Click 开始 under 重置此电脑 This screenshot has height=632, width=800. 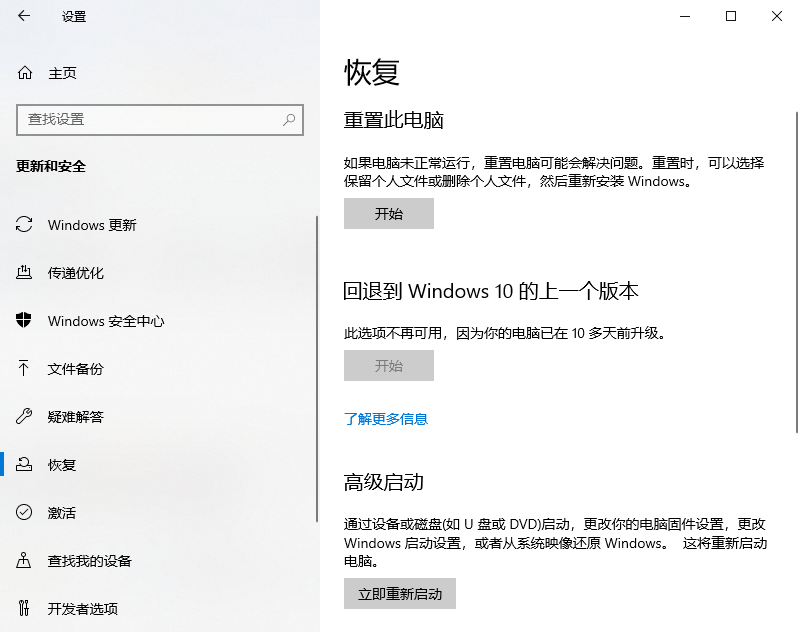(388, 213)
